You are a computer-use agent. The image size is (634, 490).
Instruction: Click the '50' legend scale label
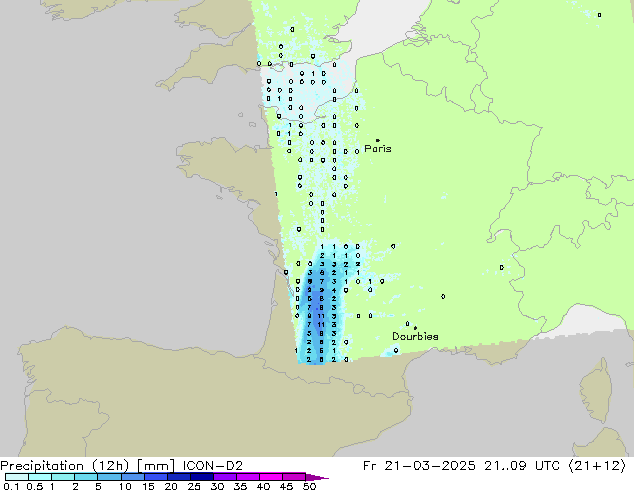(309, 486)
